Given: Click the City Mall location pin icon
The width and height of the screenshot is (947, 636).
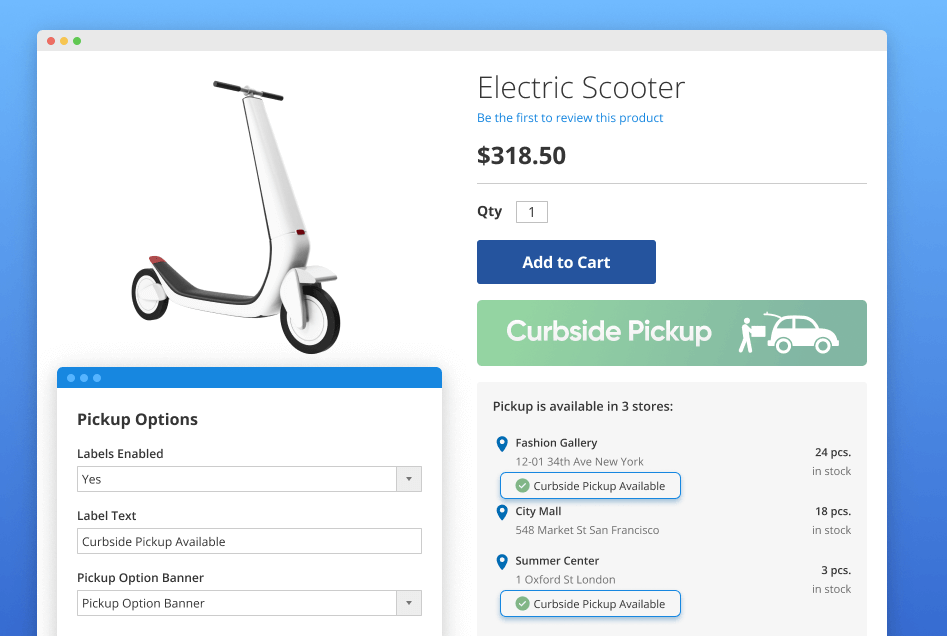Looking at the screenshot, I should pyautogui.click(x=502, y=512).
